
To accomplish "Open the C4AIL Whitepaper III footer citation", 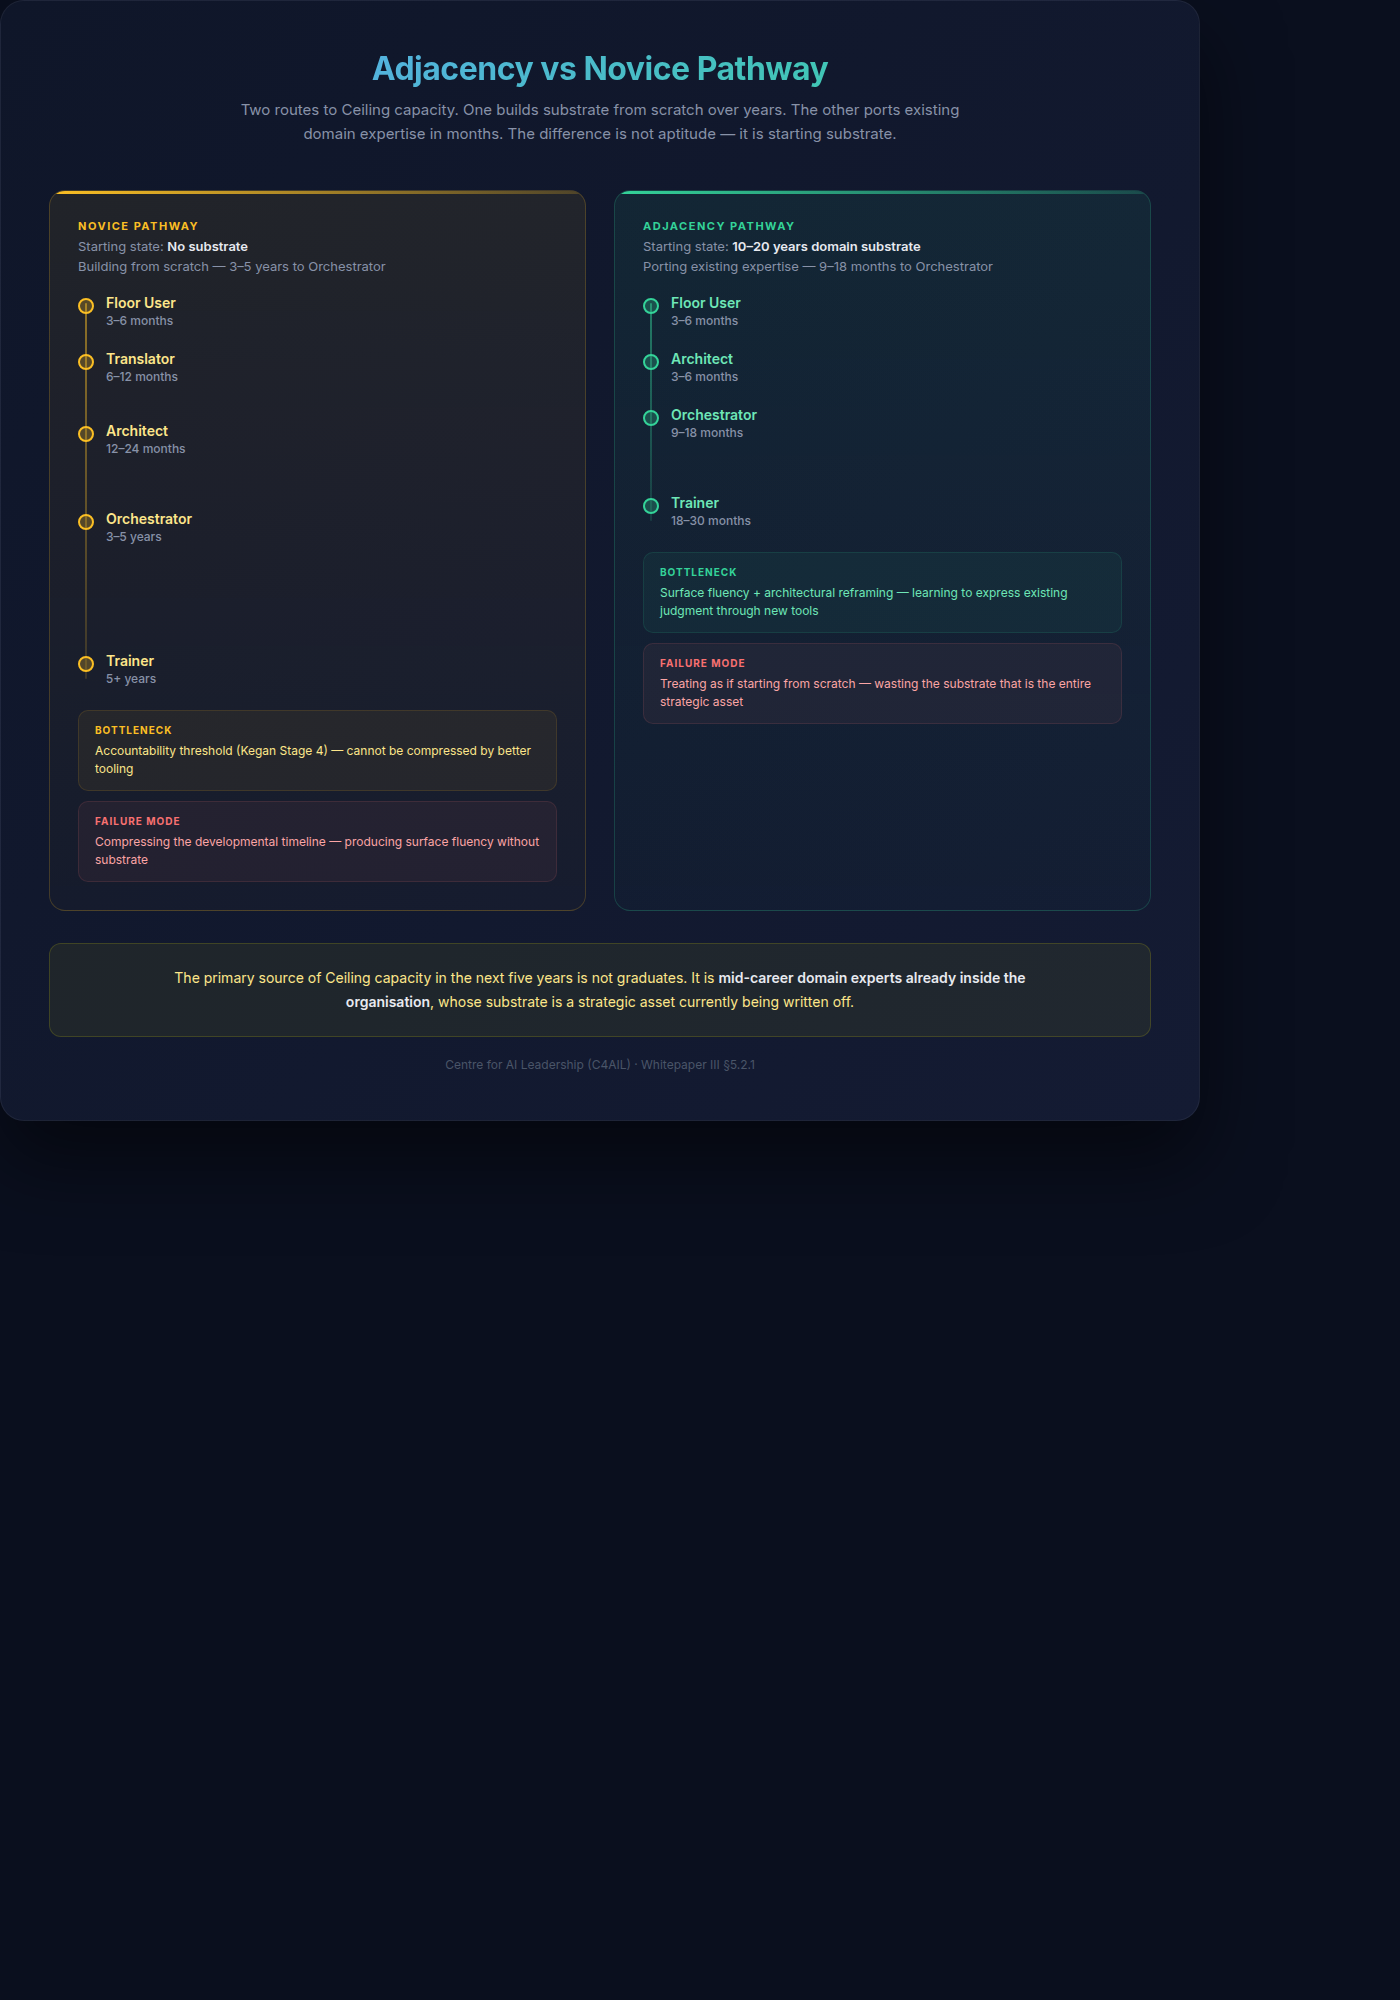I will [600, 1065].
